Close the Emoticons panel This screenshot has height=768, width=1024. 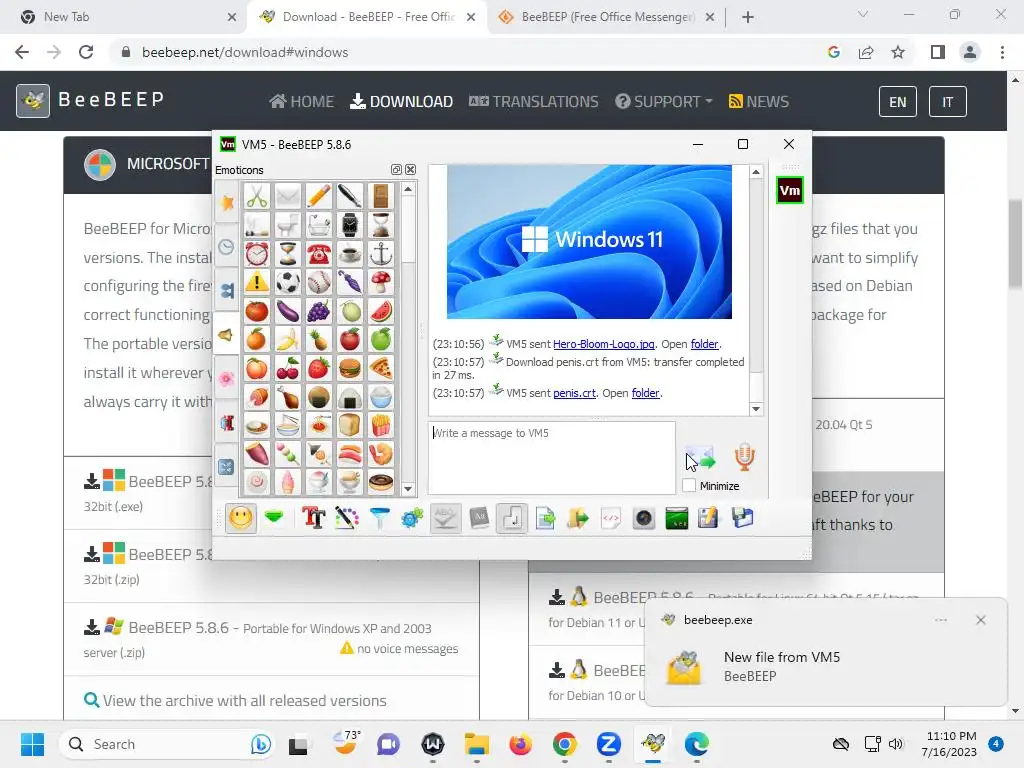pos(410,170)
